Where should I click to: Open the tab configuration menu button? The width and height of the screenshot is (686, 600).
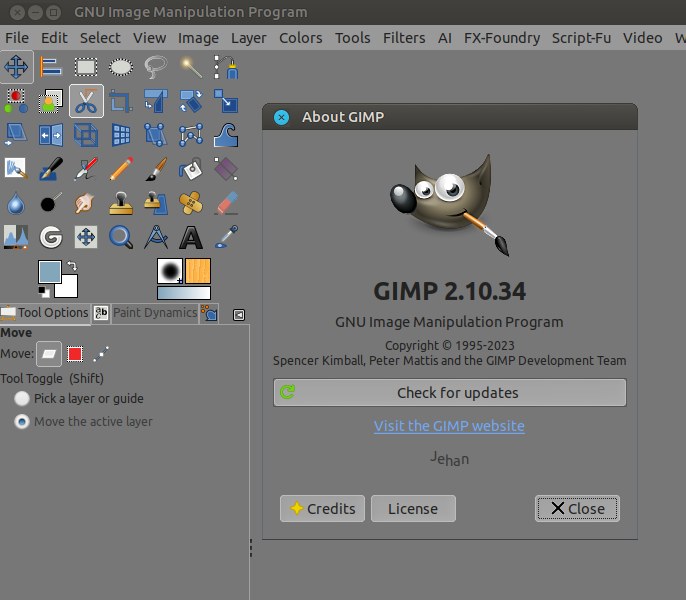239,315
